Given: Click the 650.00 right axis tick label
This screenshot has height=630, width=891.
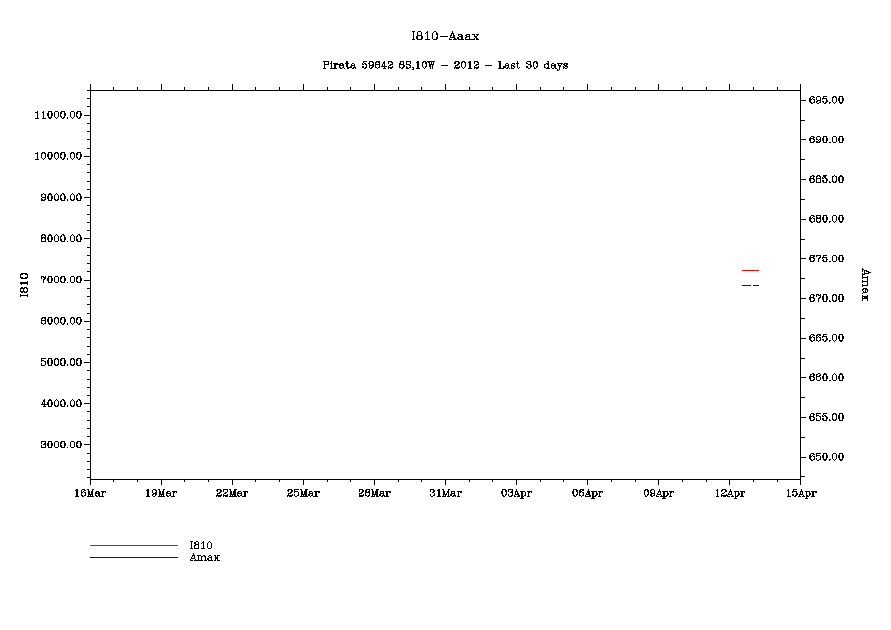Looking at the screenshot, I should (827, 458).
